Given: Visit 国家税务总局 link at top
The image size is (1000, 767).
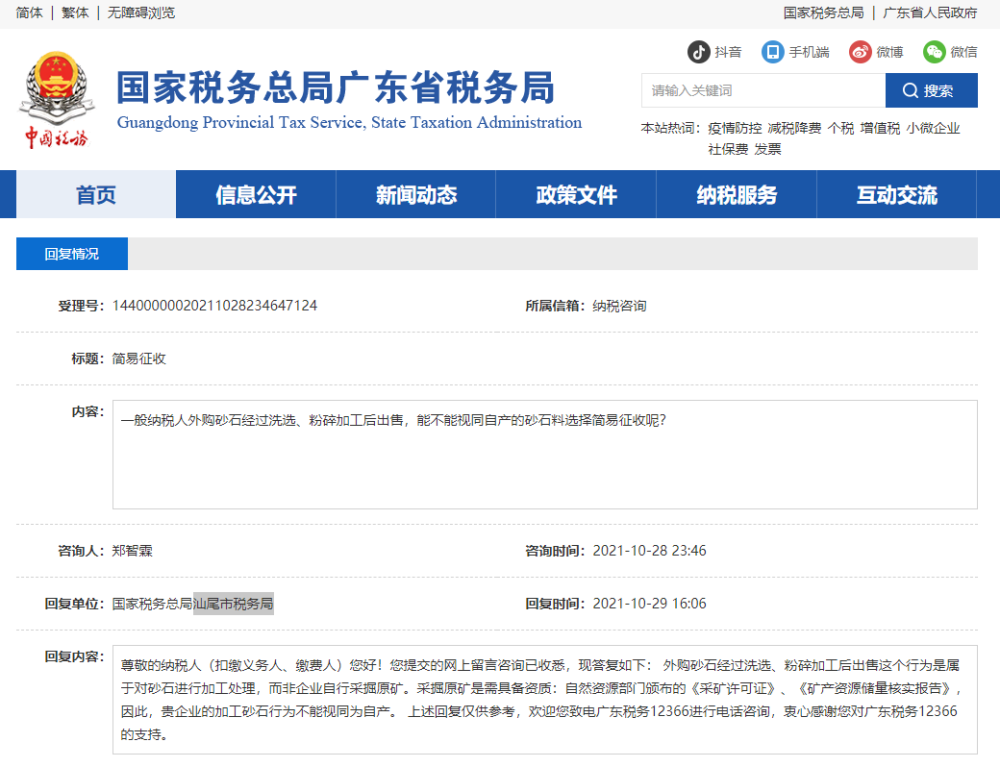Looking at the screenshot, I should click(x=823, y=13).
